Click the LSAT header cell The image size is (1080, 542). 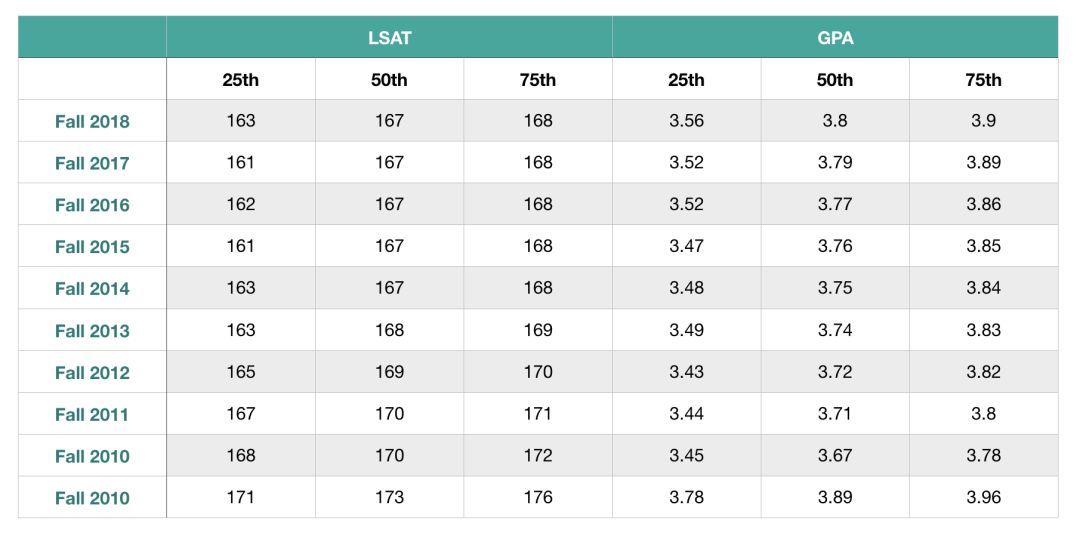coord(389,38)
